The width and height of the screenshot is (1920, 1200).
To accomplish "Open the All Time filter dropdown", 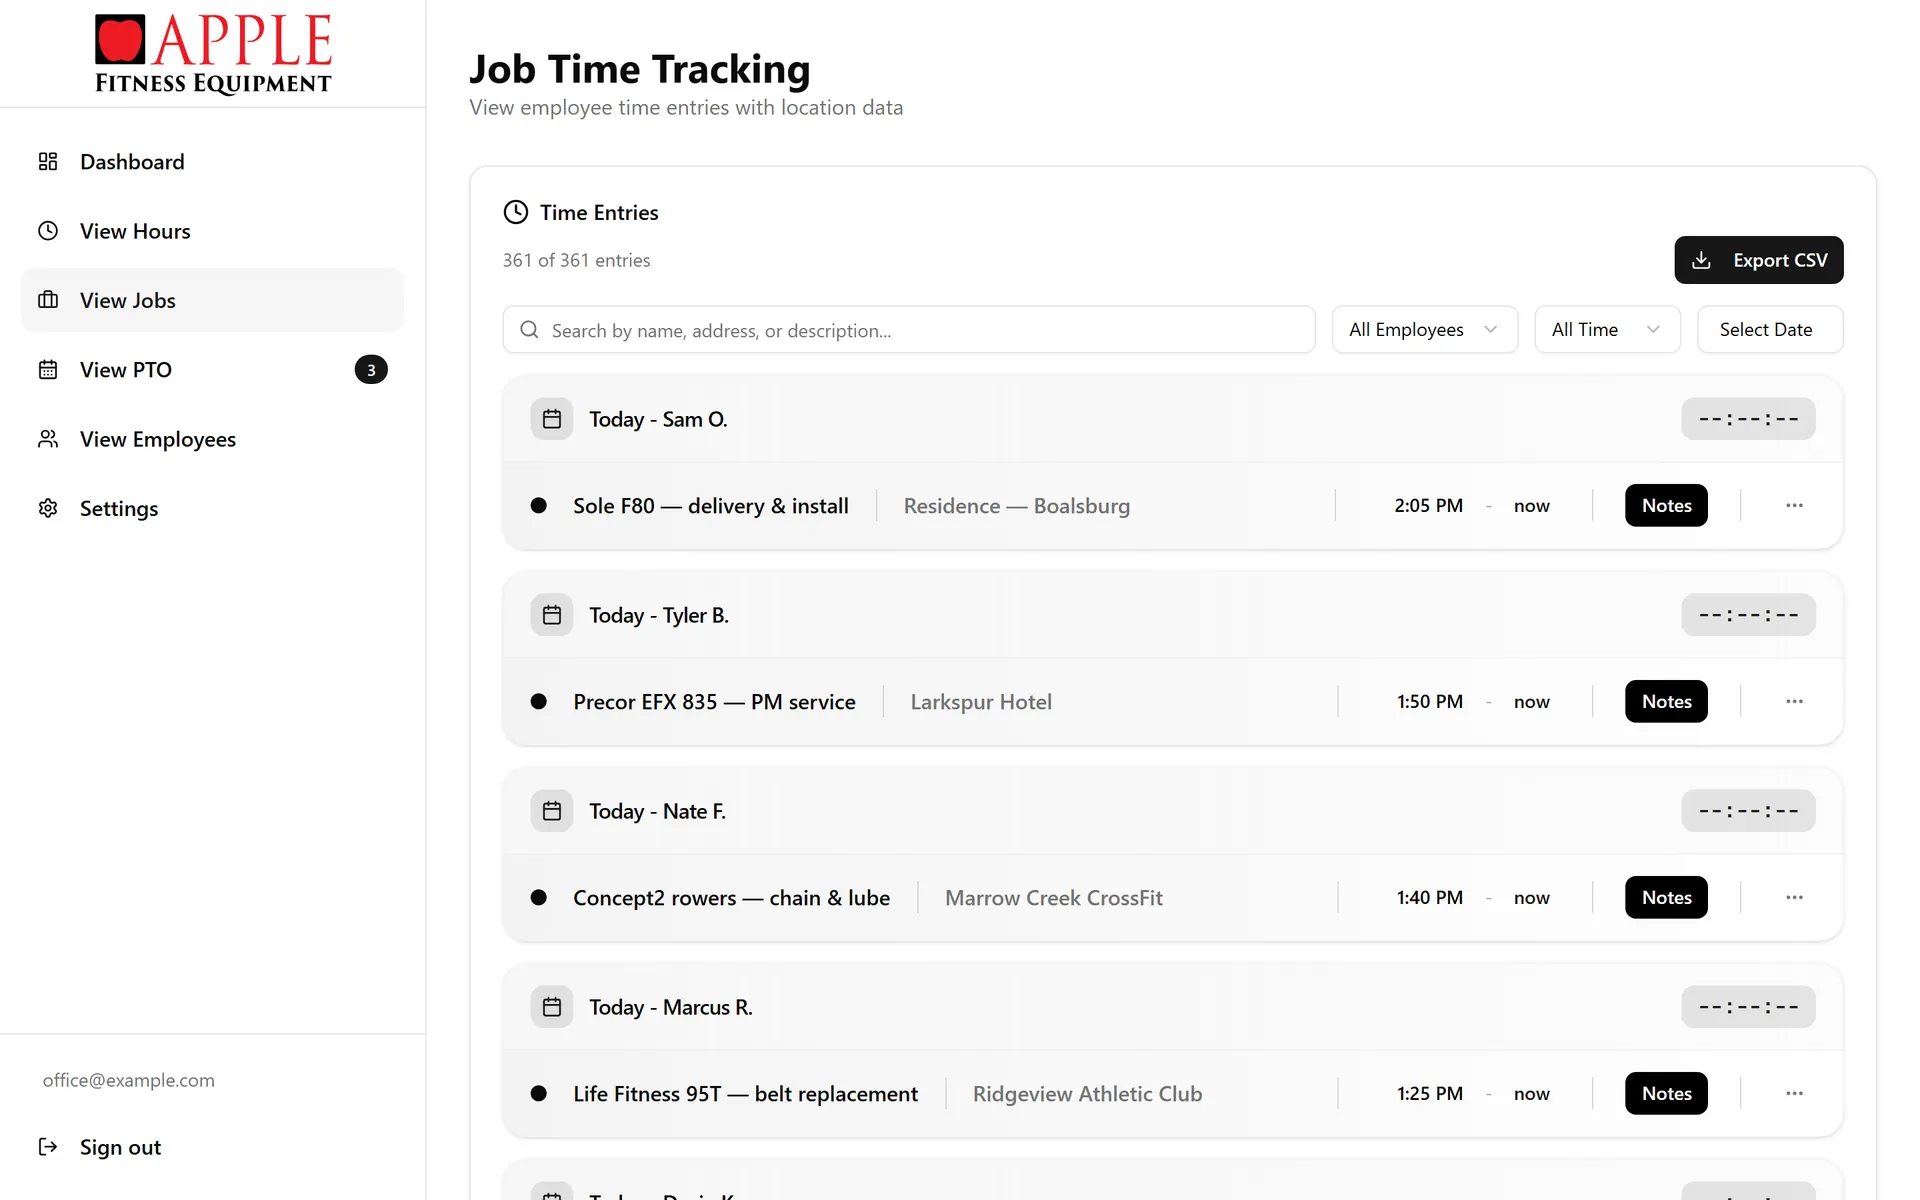I will point(1607,330).
